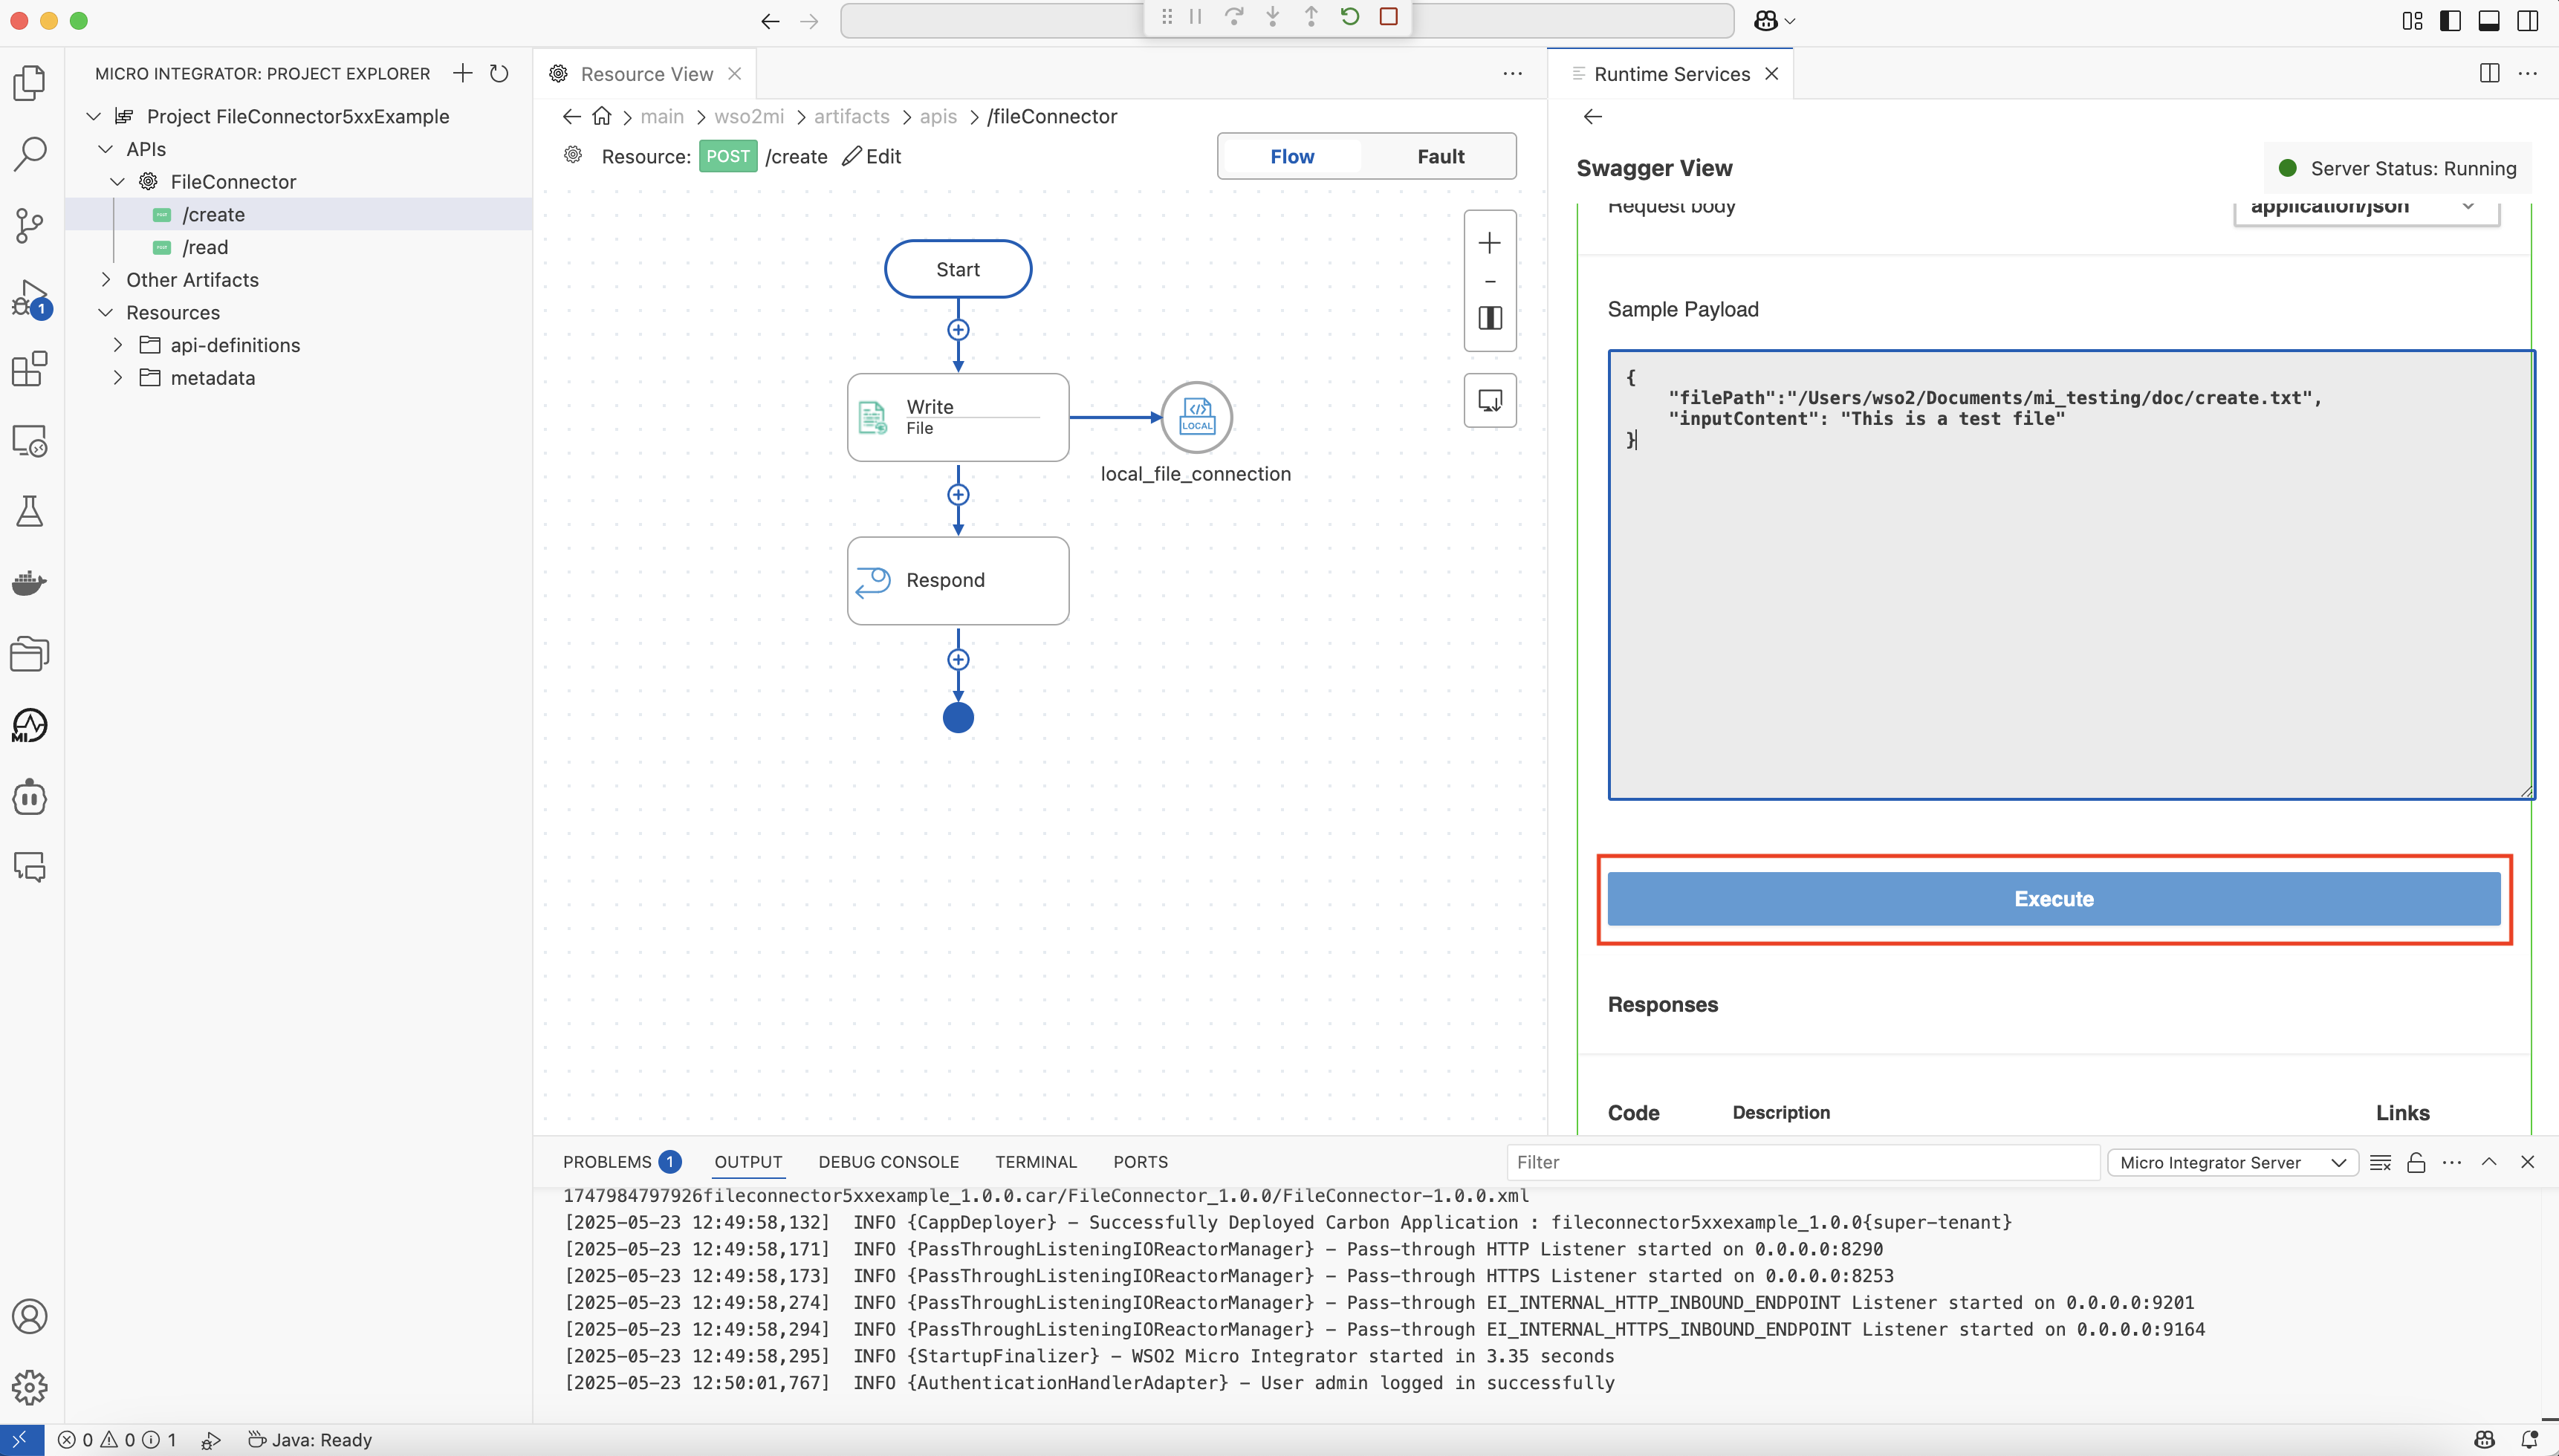This screenshot has width=2559, height=1456.
Task: Zoom in on the flow diagram
Action: click(1490, 243)
